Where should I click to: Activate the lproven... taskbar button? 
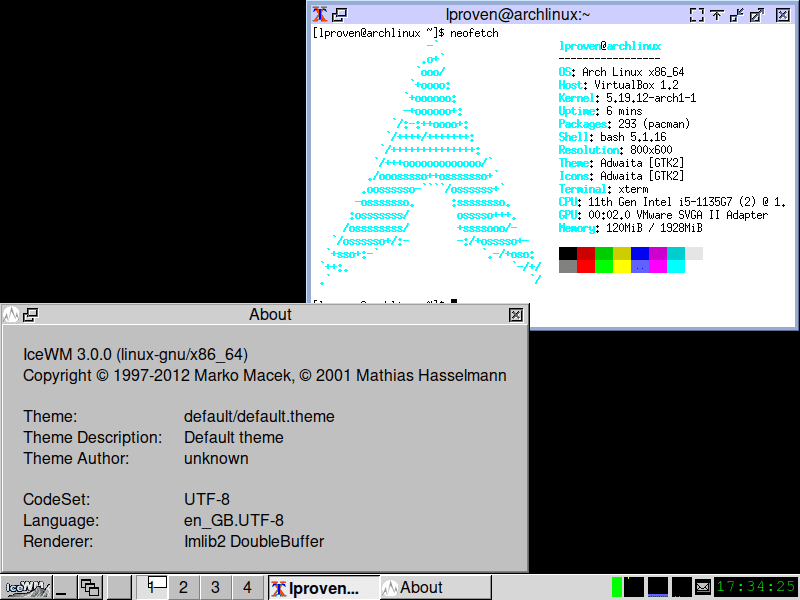[x=324, y=588]
